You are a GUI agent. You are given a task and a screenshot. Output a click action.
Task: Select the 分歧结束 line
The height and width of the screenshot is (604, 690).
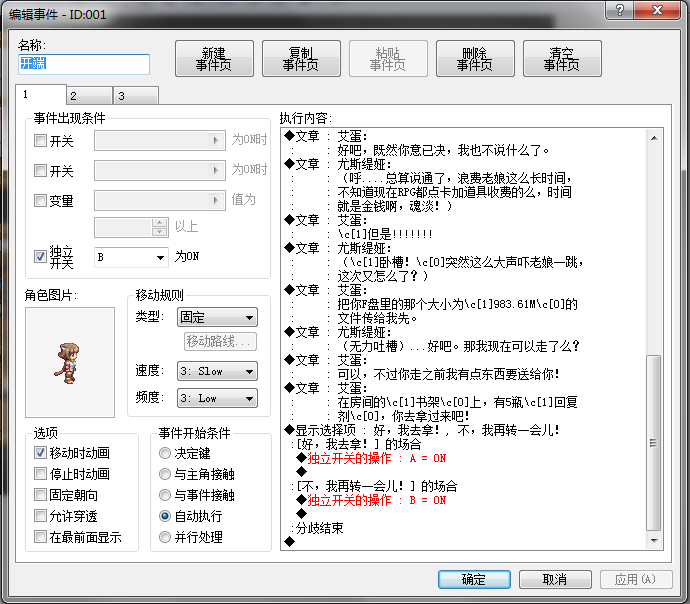(317, 528)
